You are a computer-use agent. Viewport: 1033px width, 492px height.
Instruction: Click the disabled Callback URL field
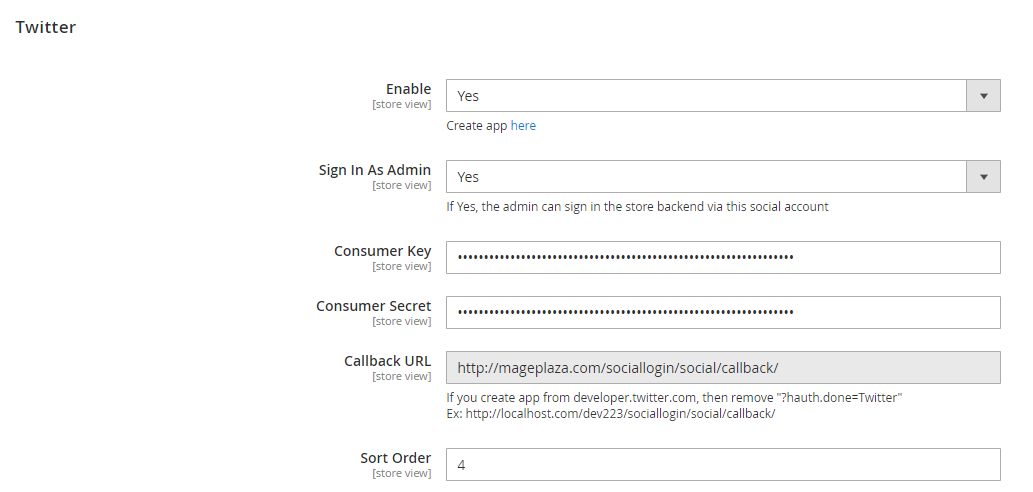pos(722,367)
